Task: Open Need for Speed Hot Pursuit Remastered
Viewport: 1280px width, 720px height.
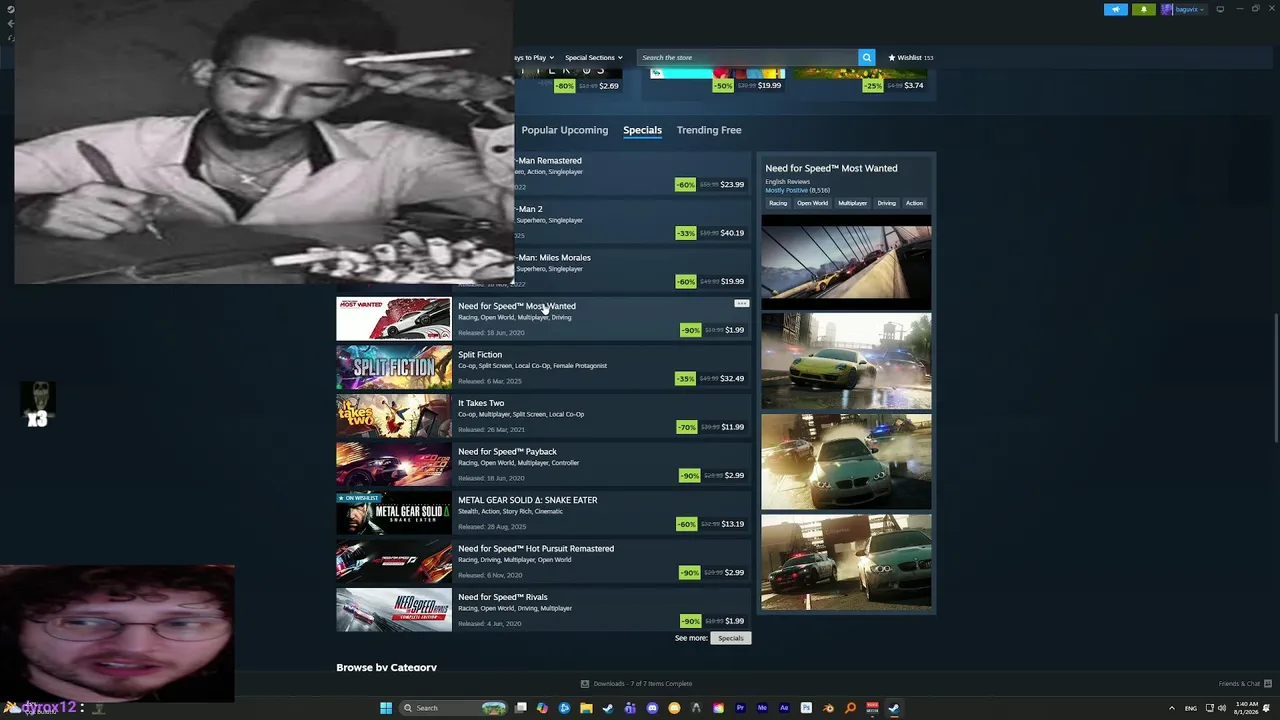Action: point(544,561)
